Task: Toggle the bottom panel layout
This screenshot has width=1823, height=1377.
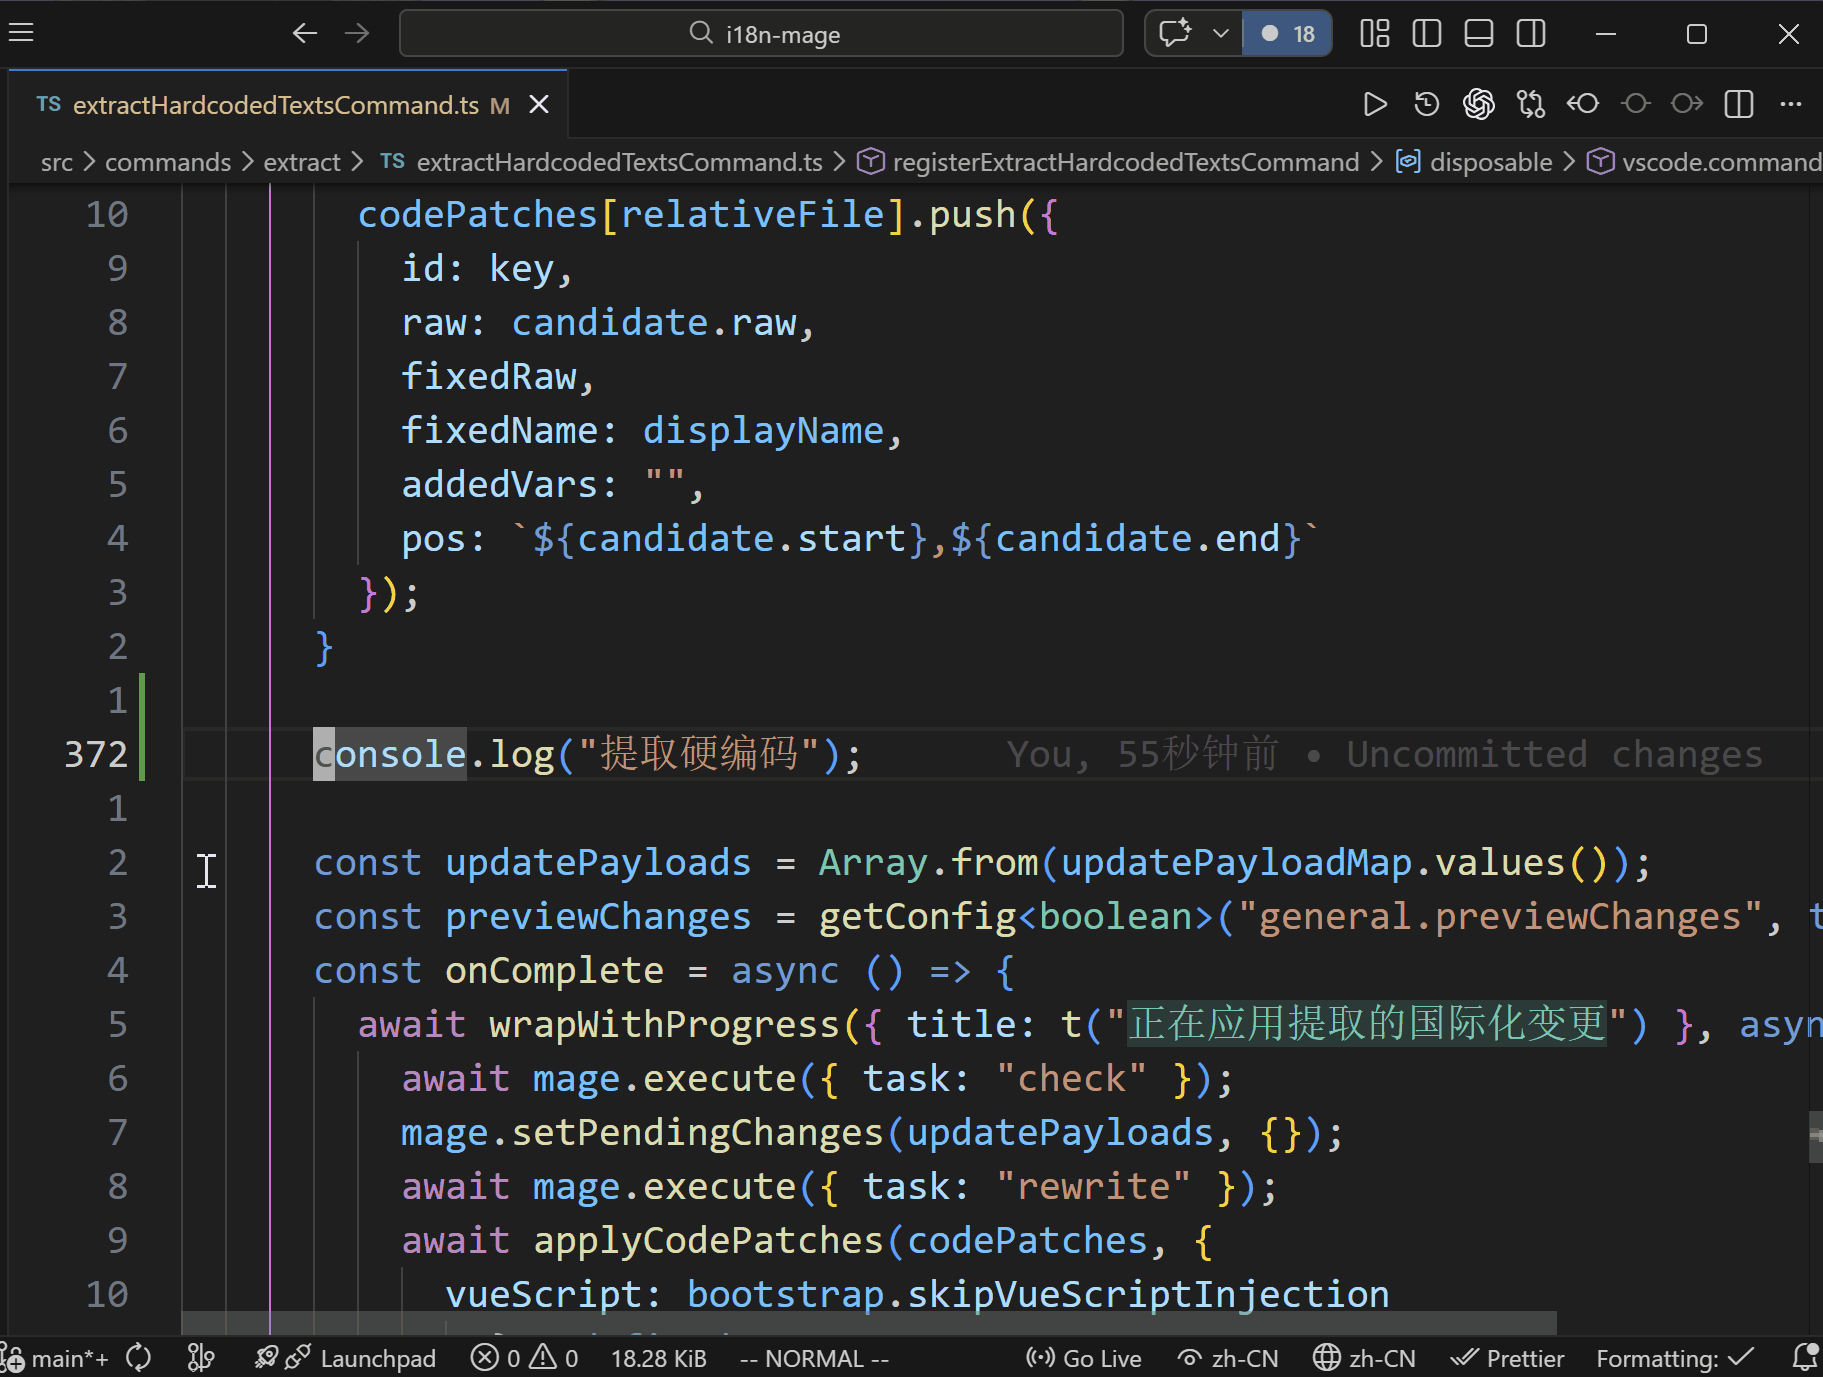Action: point(1479,34)
